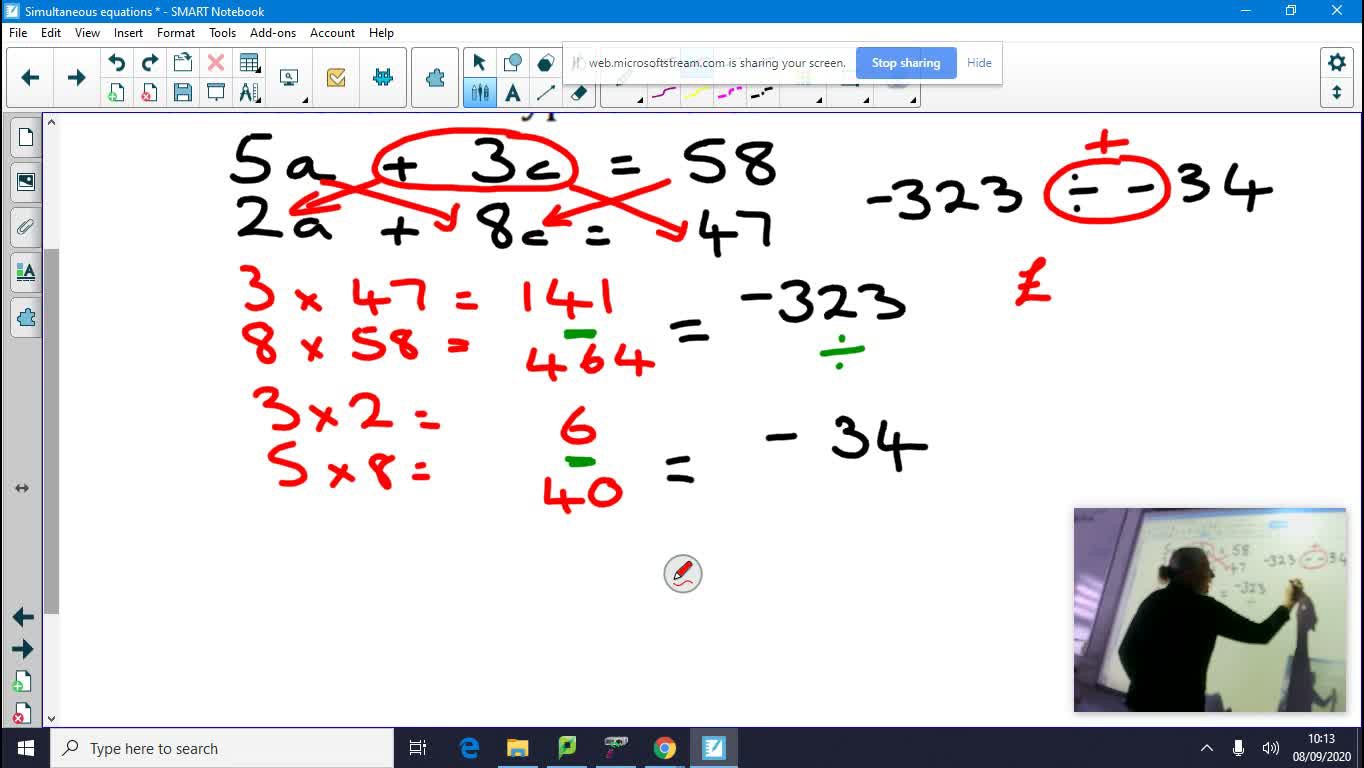The image size is (1364, 768).
Task: Select the Text tool
Action: (x=513, y=92)
